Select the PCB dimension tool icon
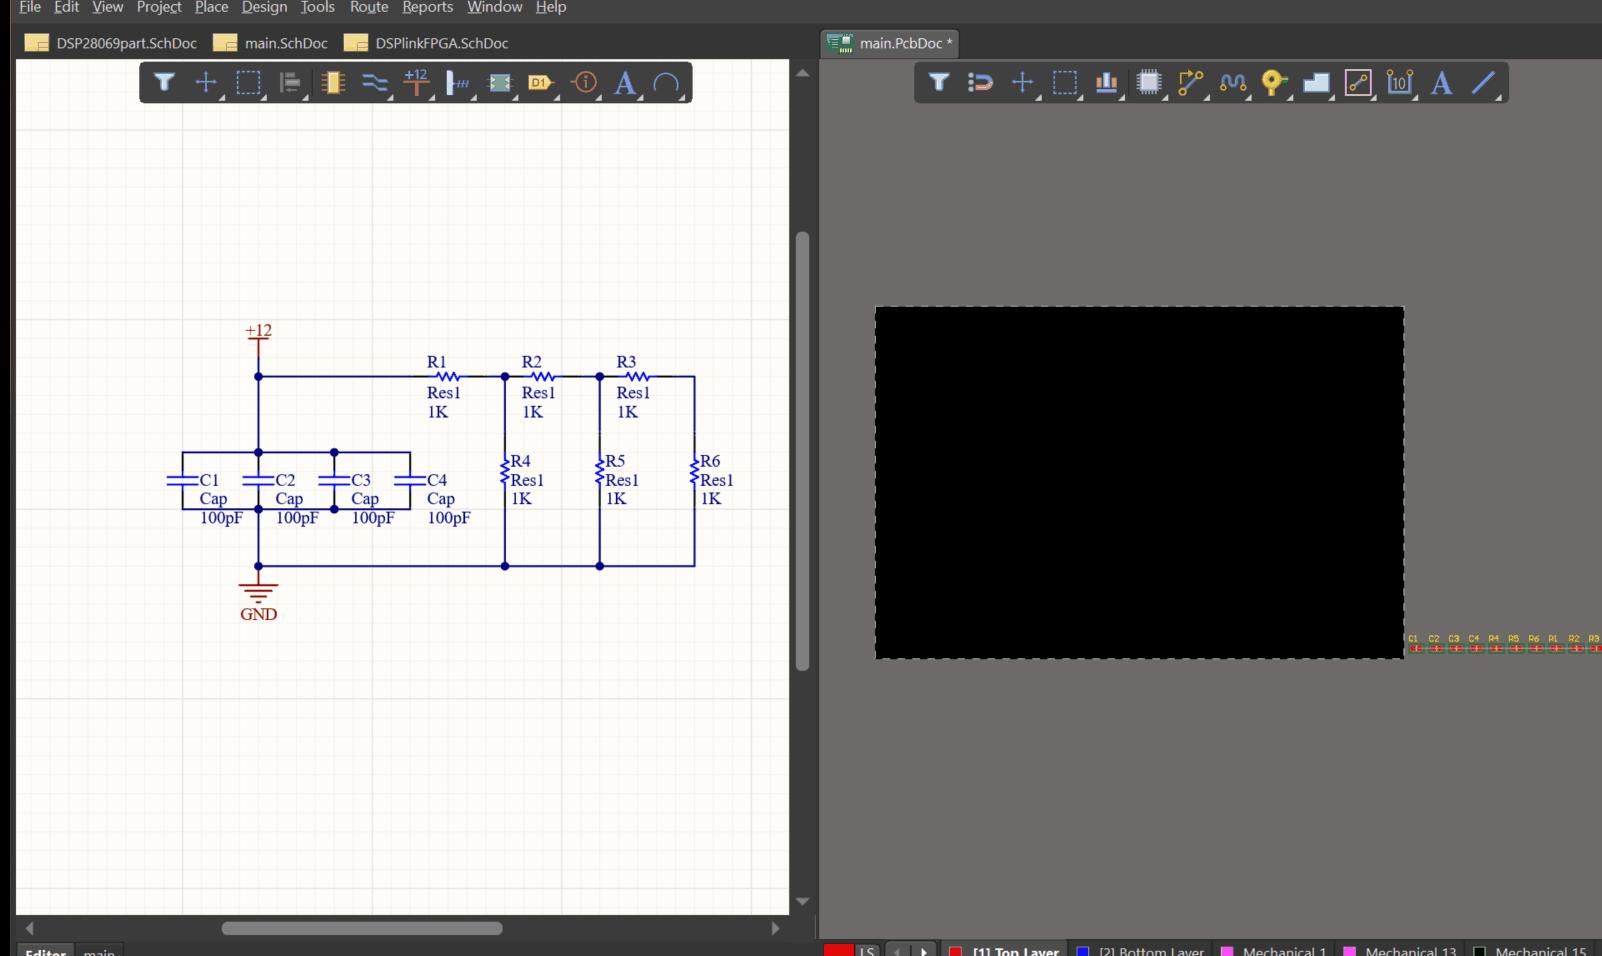The width and height of the screenshot is (1602, 956). tap(1399, 83)
